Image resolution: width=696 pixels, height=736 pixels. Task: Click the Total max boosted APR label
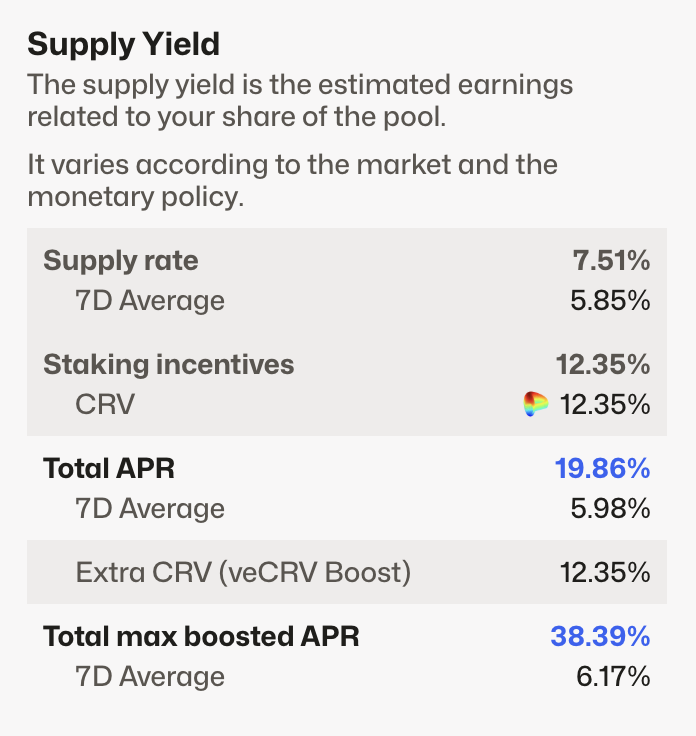[200, 636]
